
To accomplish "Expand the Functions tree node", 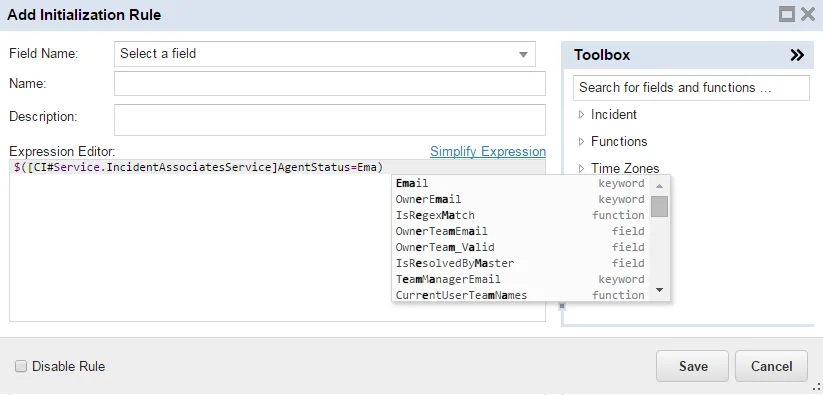I will point(581,141).
